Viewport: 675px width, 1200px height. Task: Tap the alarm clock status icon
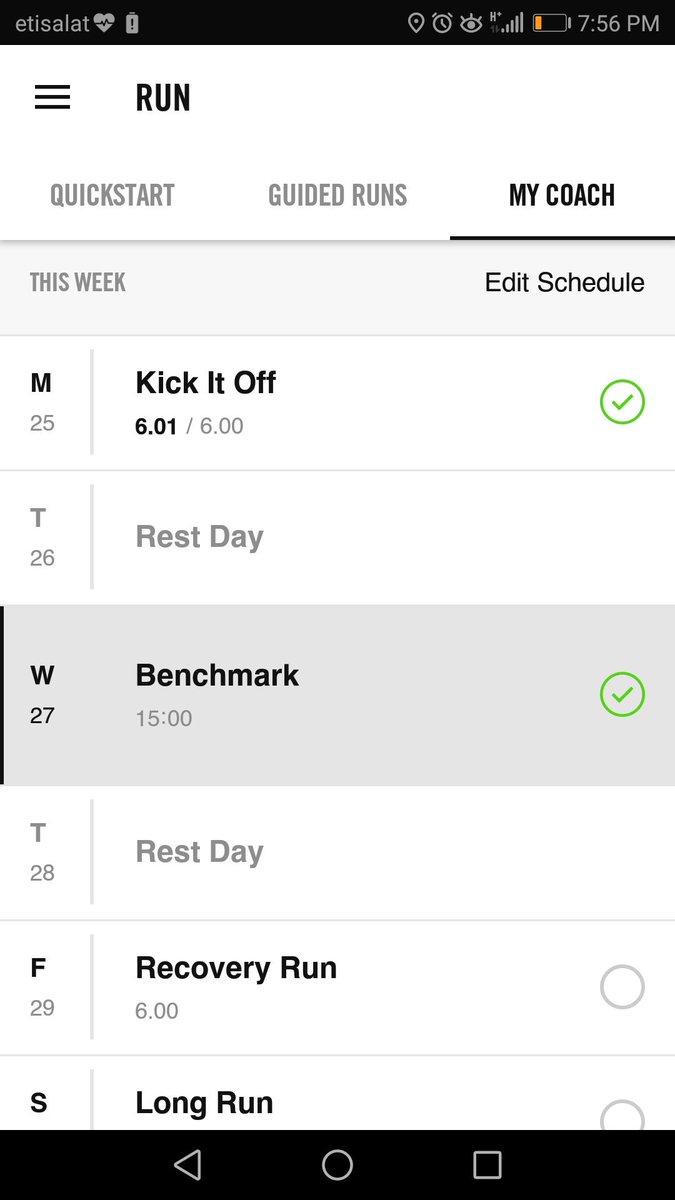442,23
